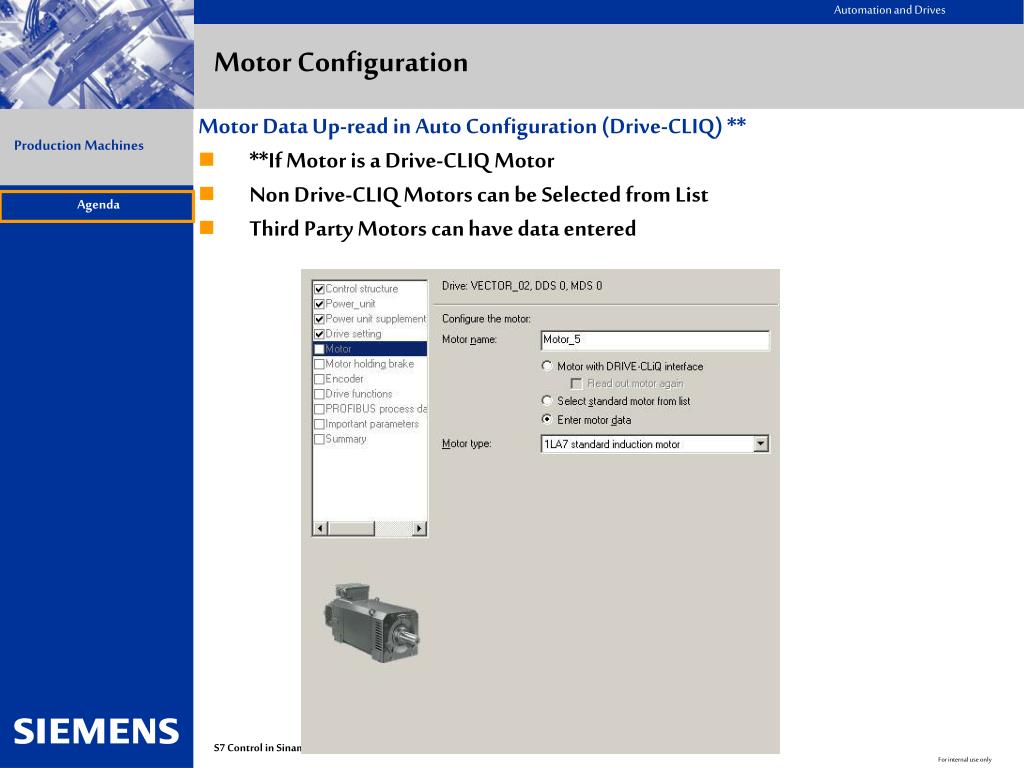Check the Motor step checkbox
This screenshot has width=1024, height=768.
click(319, 349)
